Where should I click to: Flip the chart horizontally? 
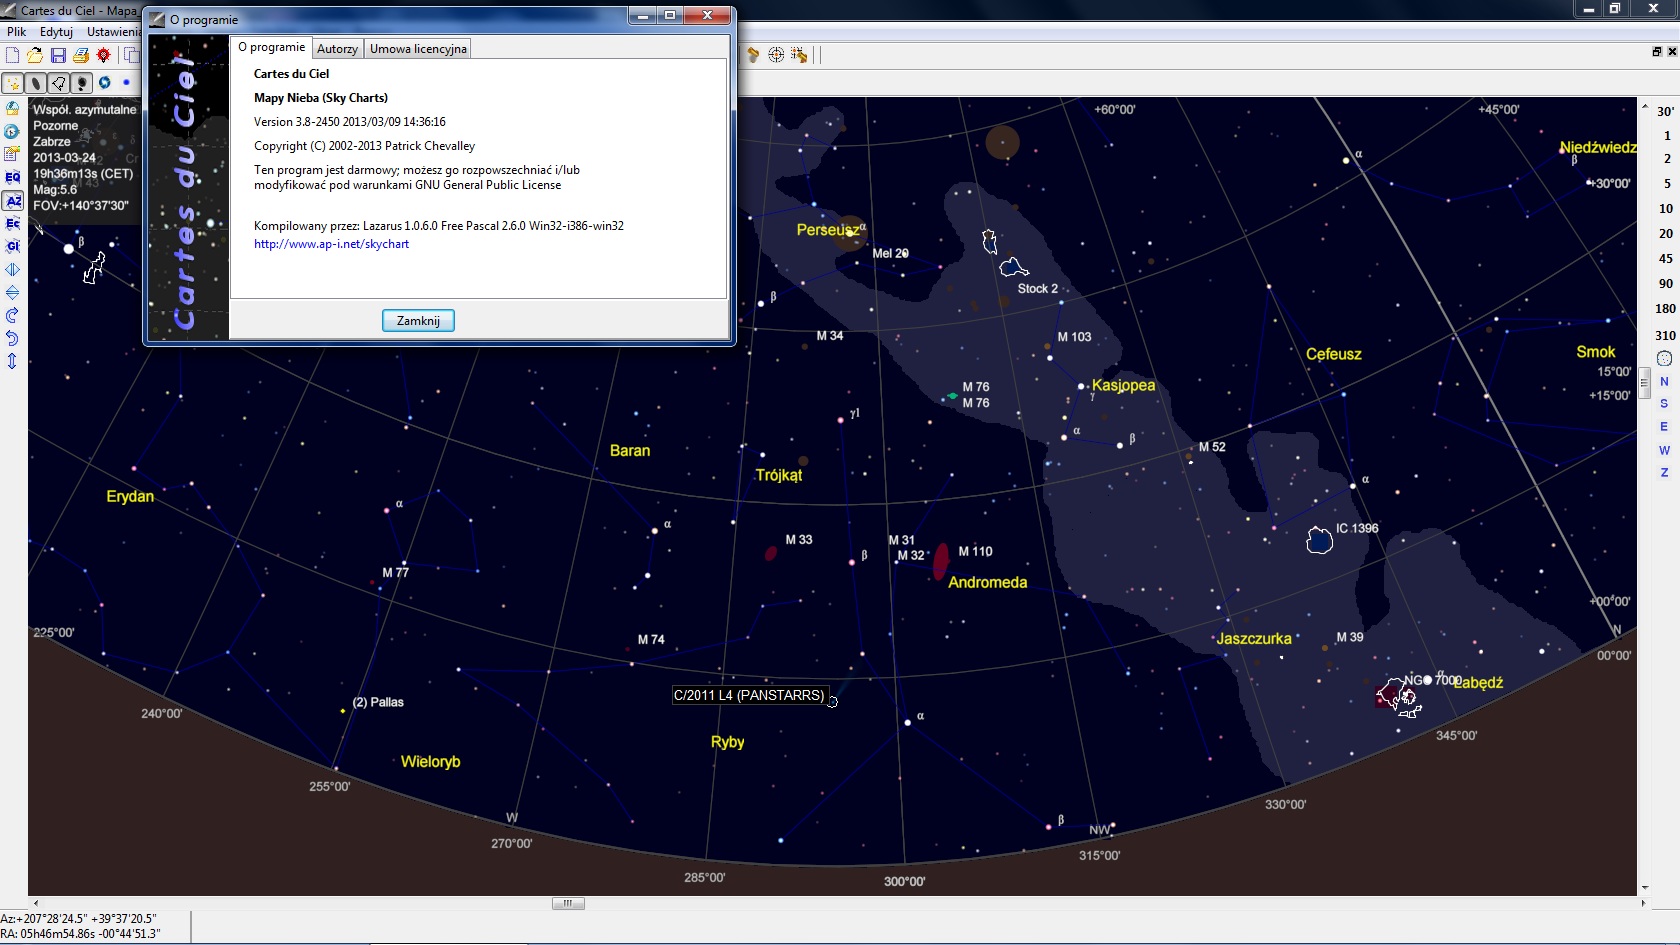[x=12, y=269]
